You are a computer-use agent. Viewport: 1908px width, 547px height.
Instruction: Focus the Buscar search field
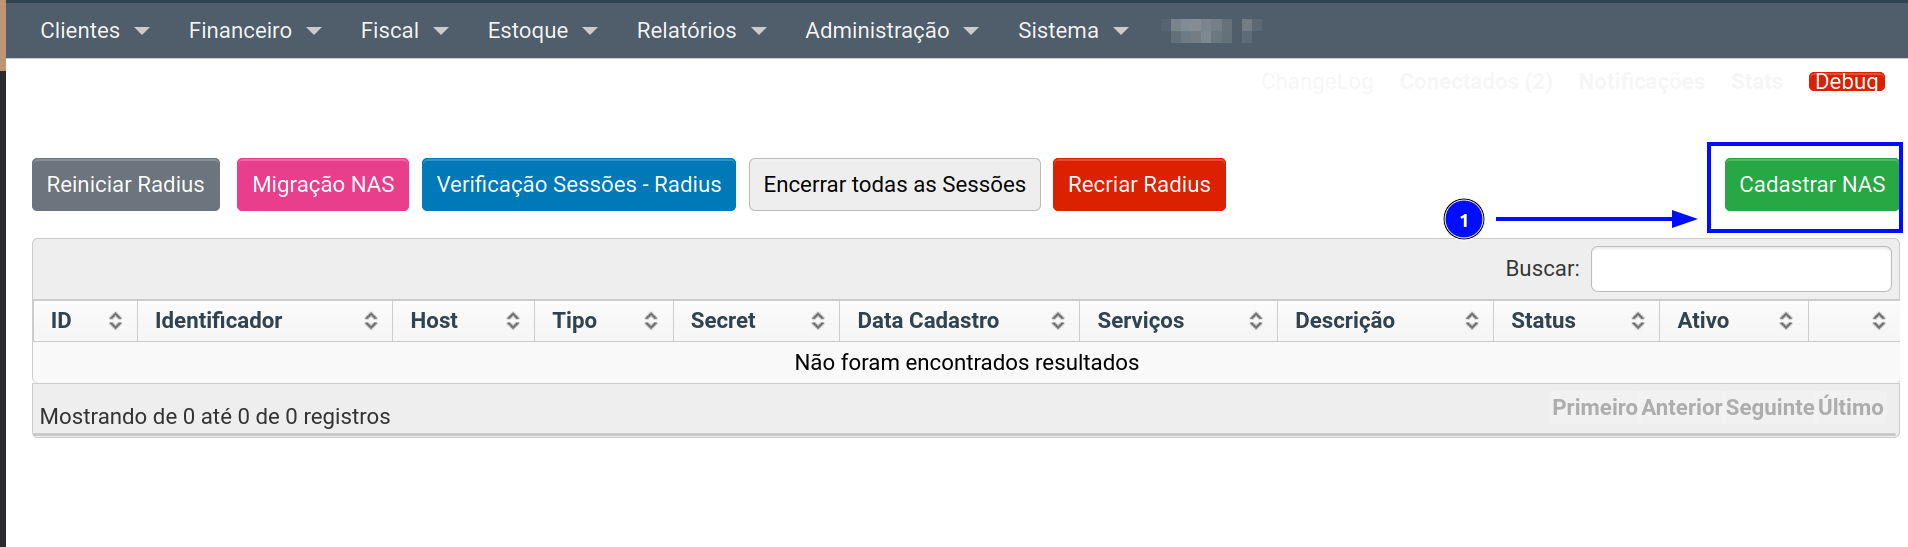(x=1740, y=269)
